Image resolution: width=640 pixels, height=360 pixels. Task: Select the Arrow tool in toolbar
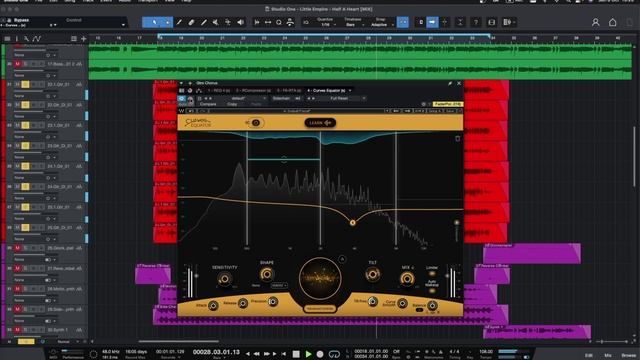[154, 22]
